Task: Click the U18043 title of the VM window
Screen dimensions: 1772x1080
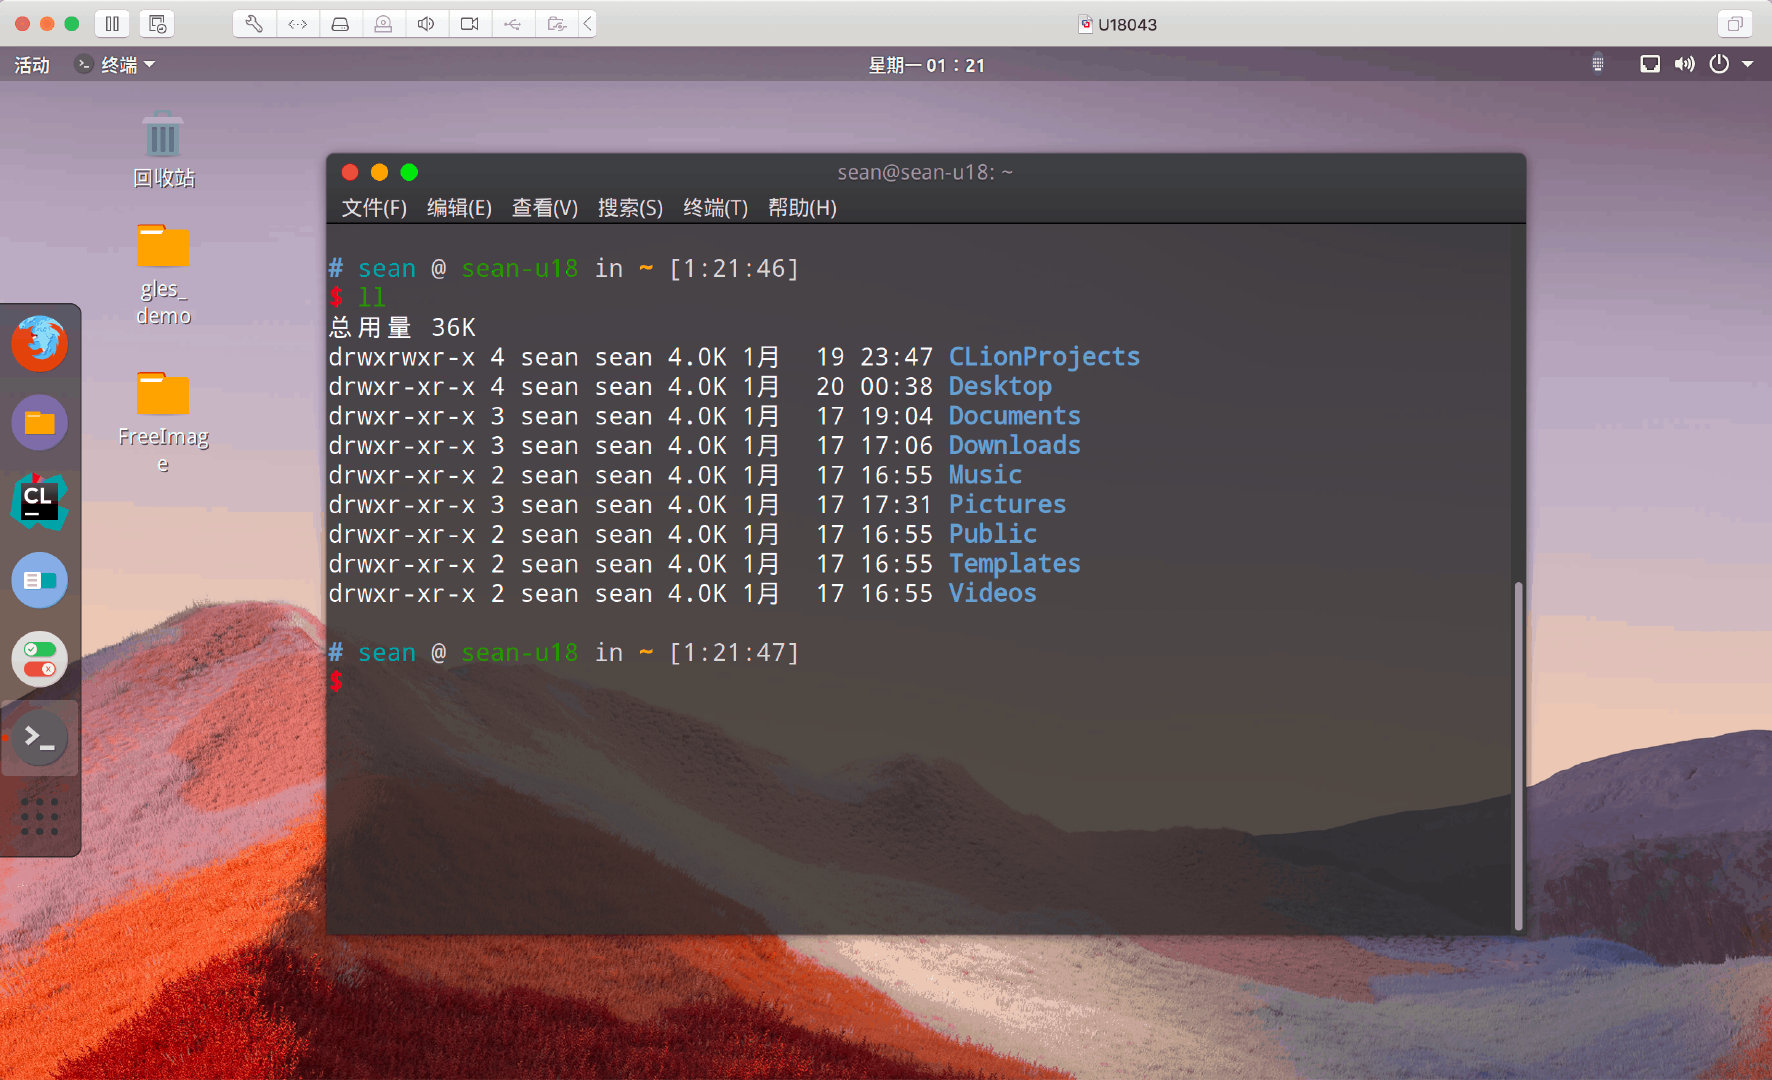Action: [x=1127, y=24]
